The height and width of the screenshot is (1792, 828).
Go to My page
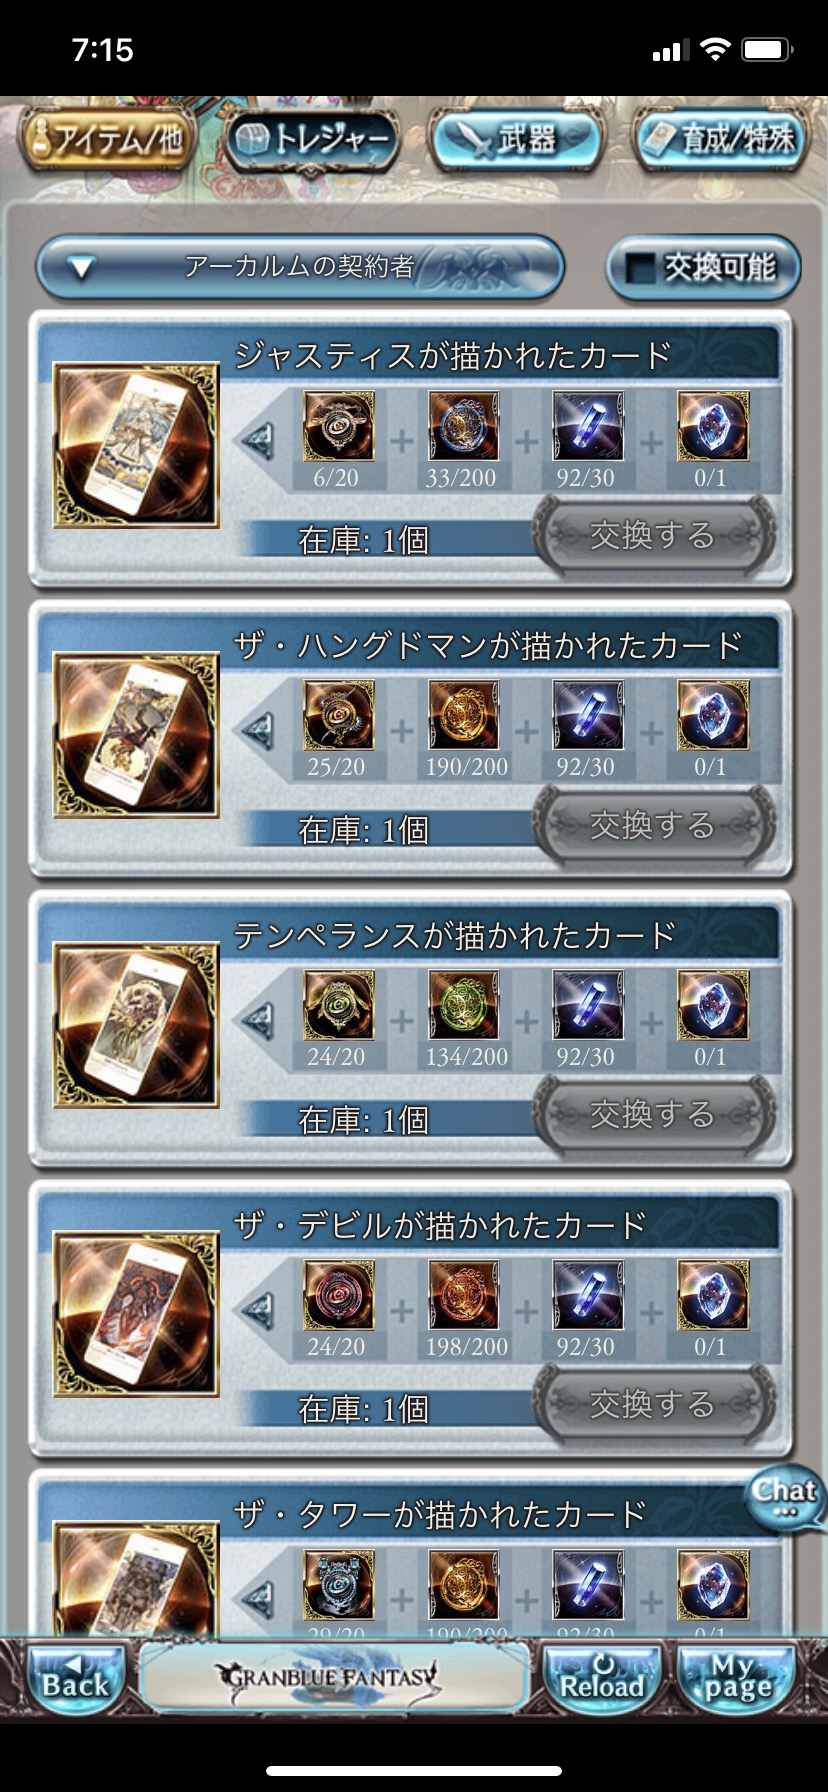(739, 1676)
